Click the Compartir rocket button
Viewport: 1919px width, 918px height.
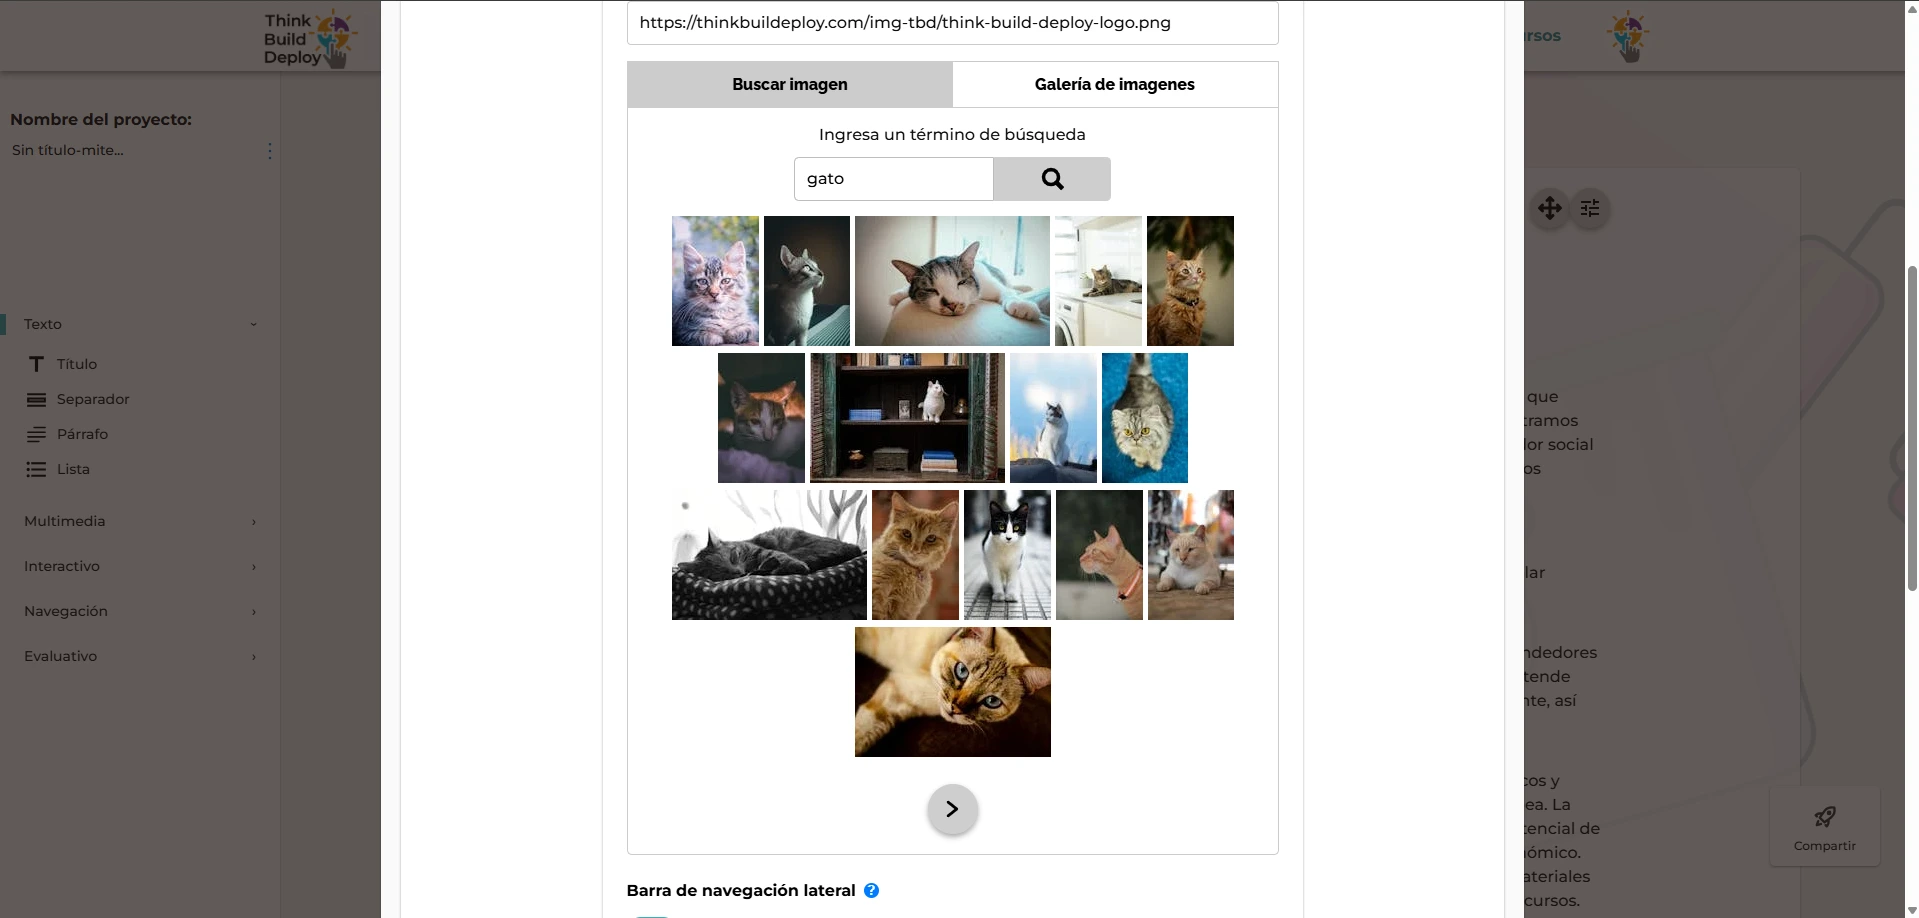(x=1824, y=826)
